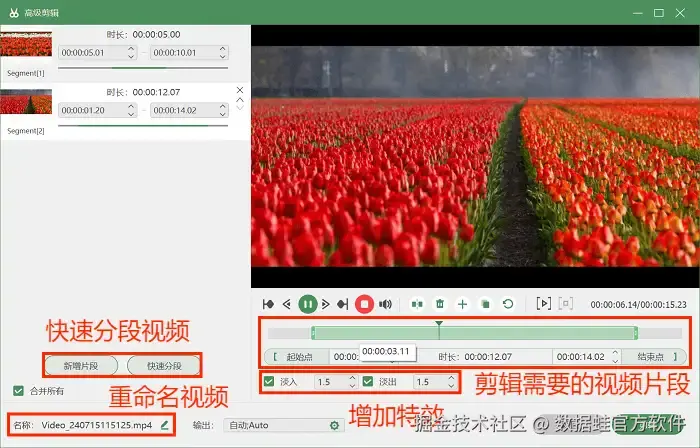Decrease Segment[2] end time 00:00:14.02
Screen dimensions: 700x448
click(x=223, y=114)
